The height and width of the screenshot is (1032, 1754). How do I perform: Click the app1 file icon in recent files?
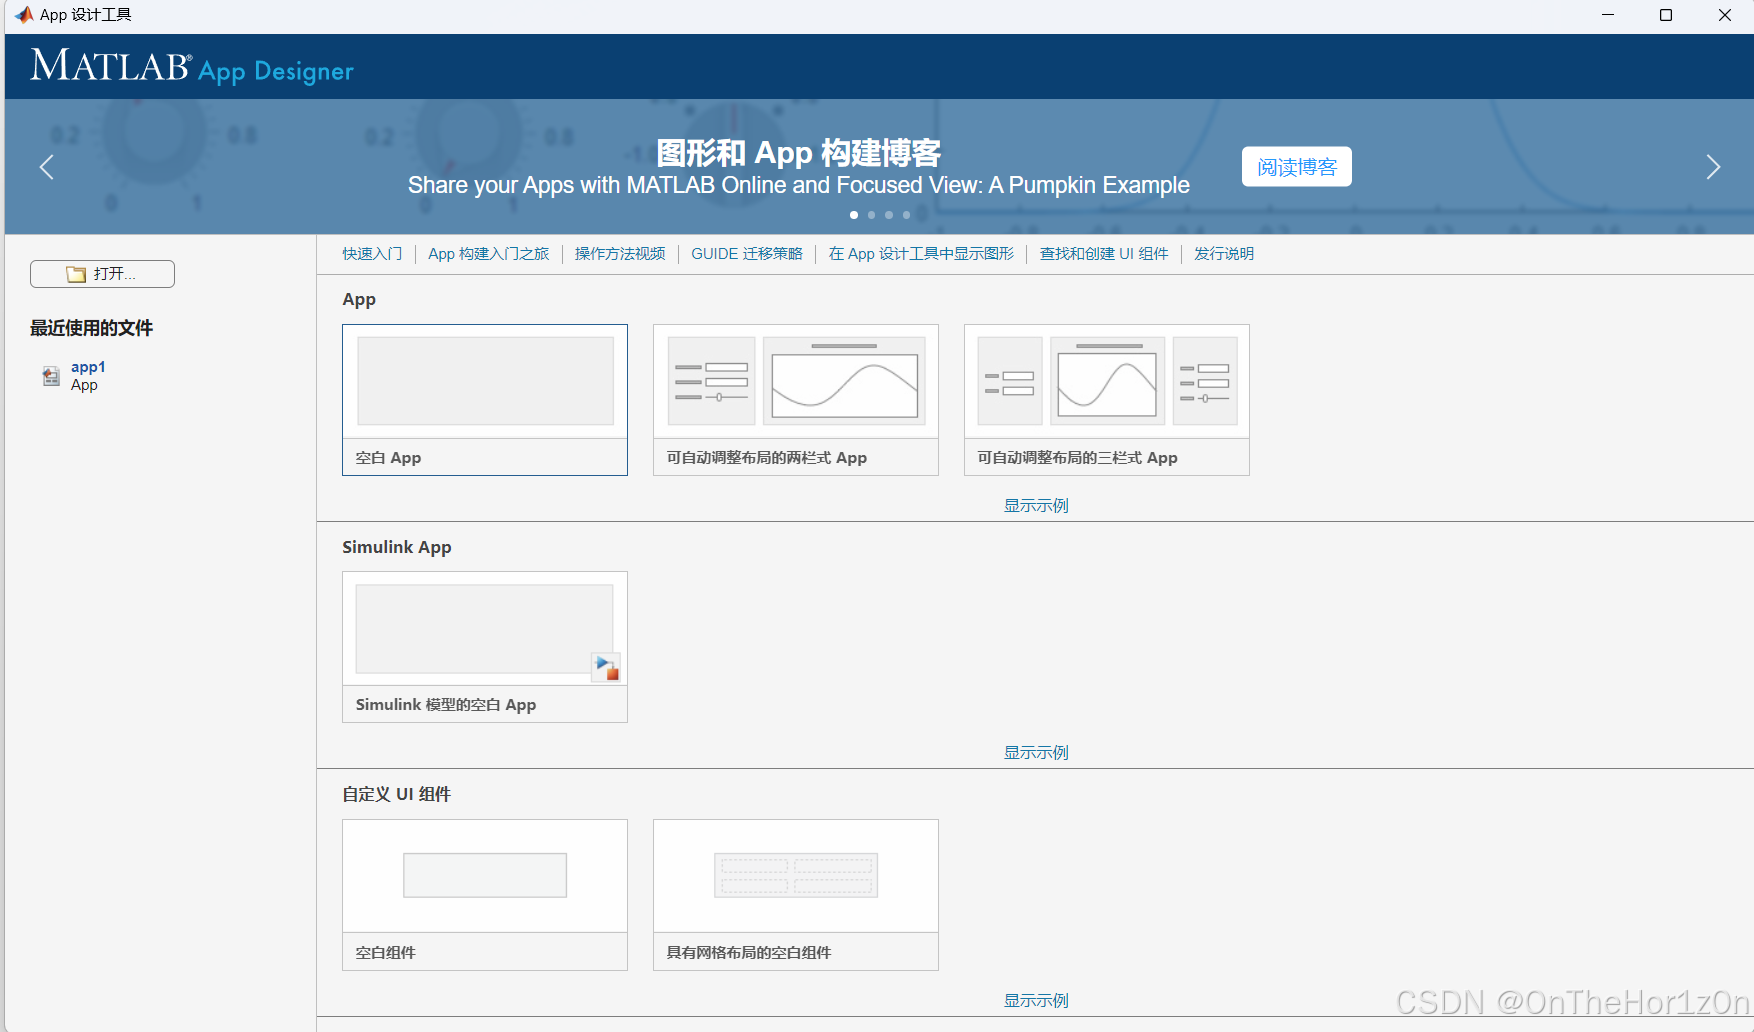coord(51,376)
